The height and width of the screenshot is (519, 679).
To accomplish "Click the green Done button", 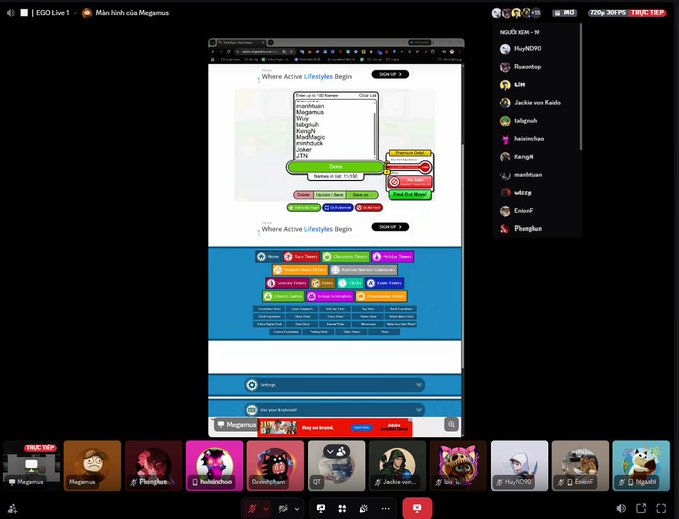I will pyautogui.click(x=336, y=167).
